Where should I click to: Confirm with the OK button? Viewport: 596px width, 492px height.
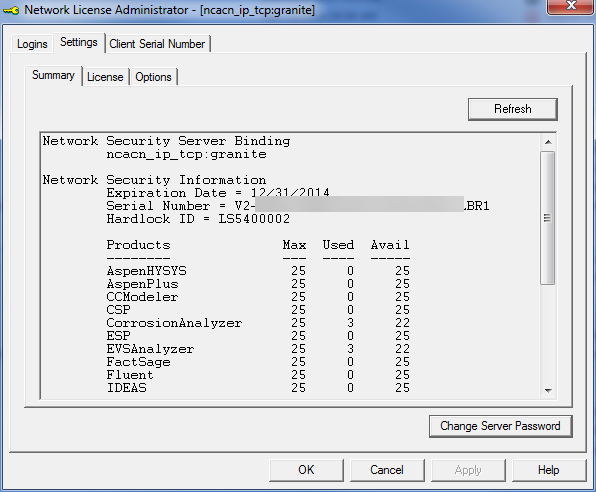click(306, 470)
